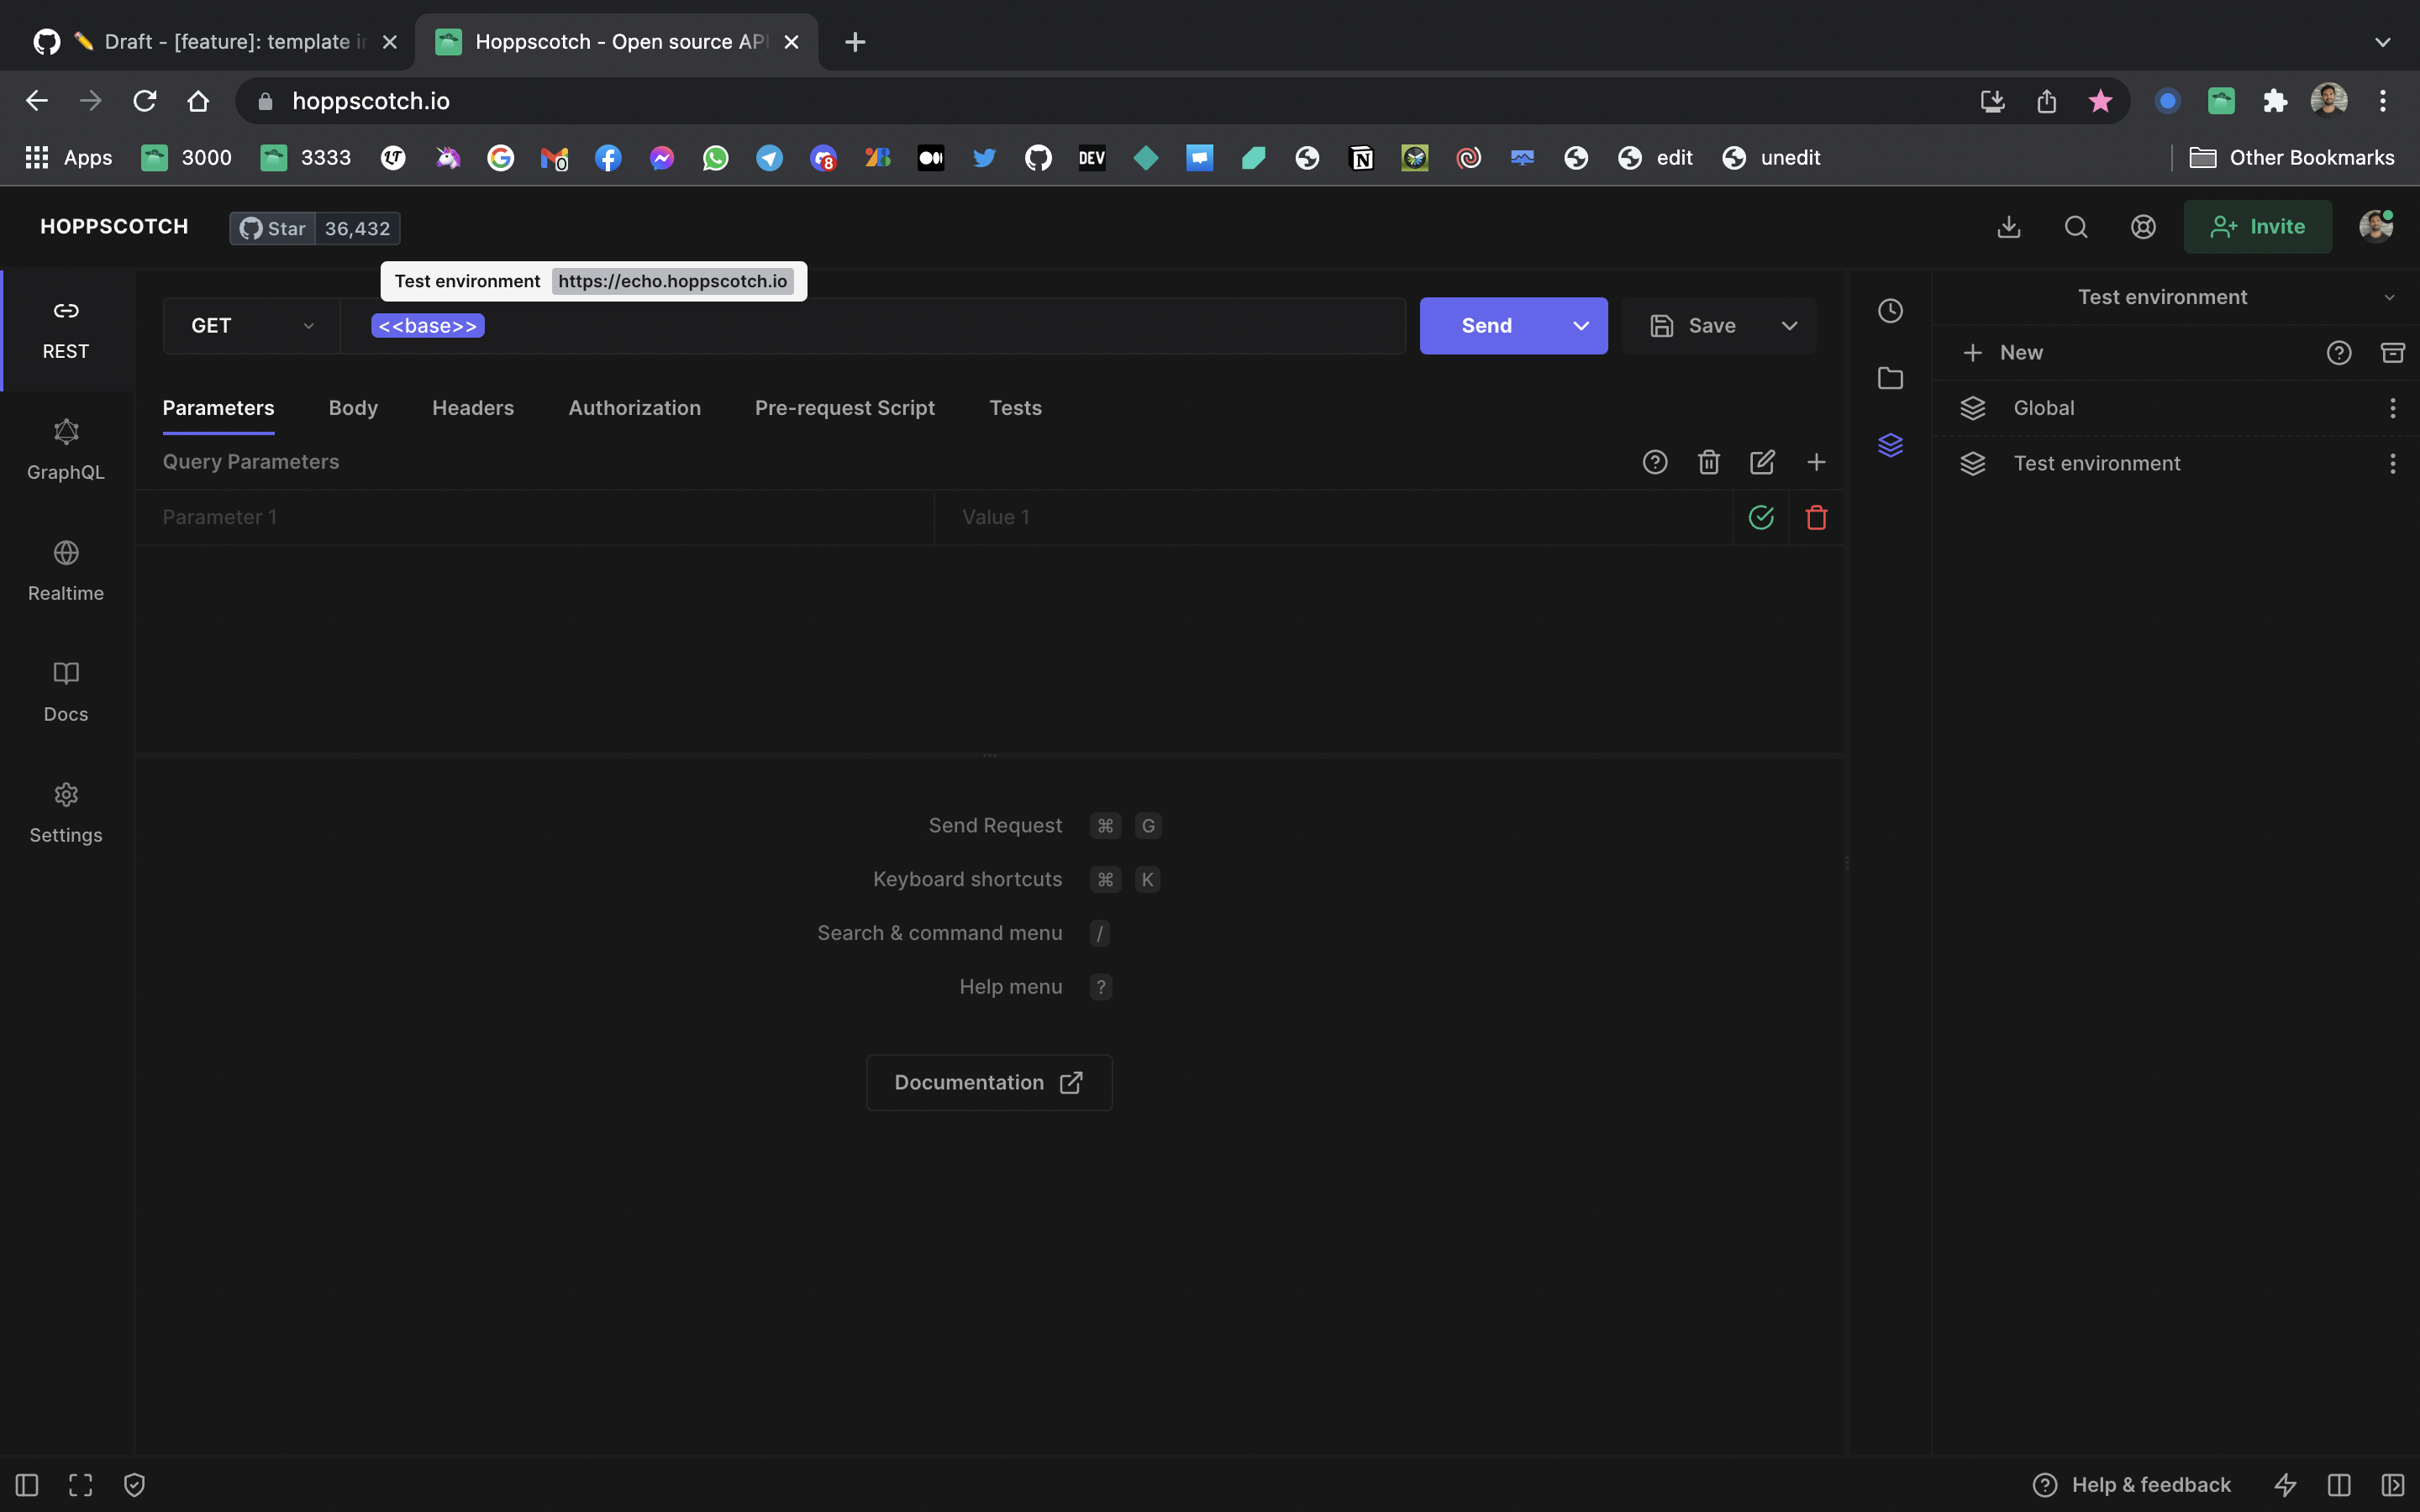Screen dimensions: 2420x1512
Task: Click the bulk edit parameters icon
Action: [x=1762, y=462]
